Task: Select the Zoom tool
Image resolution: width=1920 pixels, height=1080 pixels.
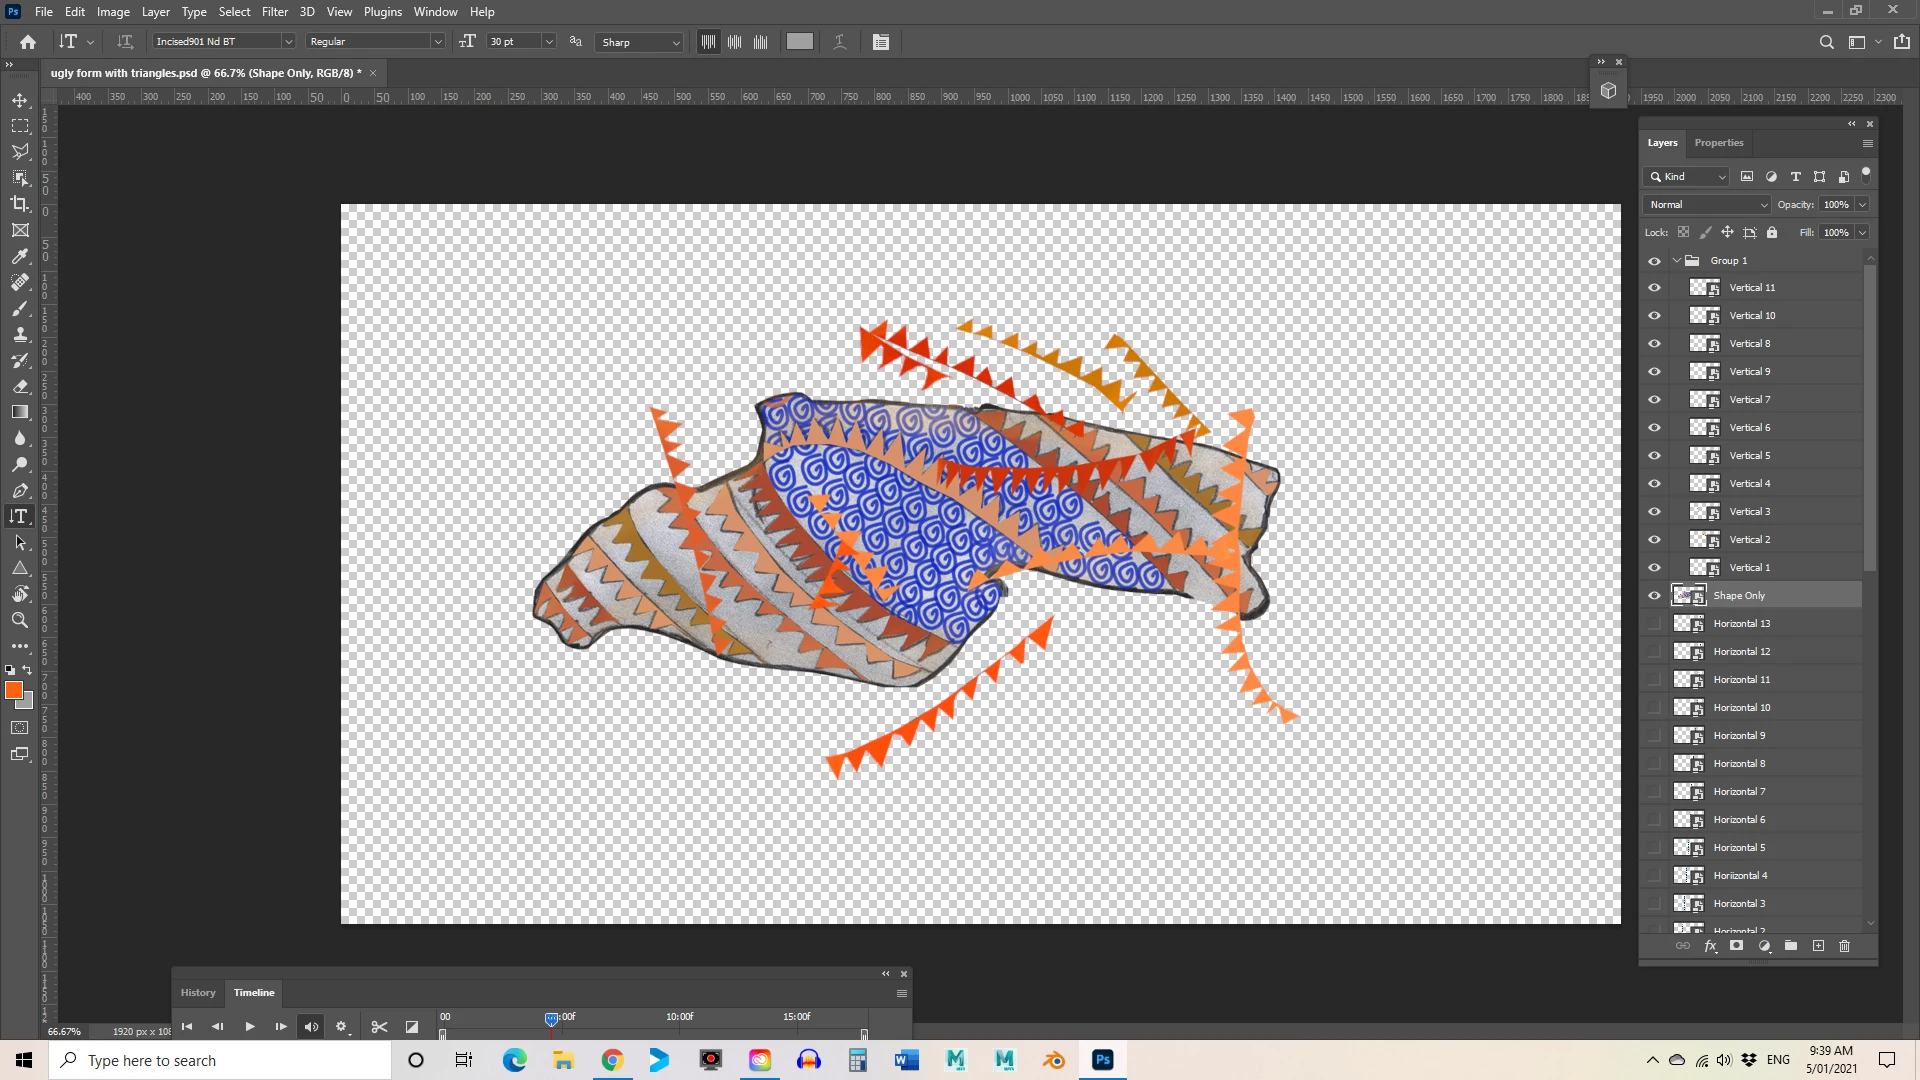Action: point(20,620)
